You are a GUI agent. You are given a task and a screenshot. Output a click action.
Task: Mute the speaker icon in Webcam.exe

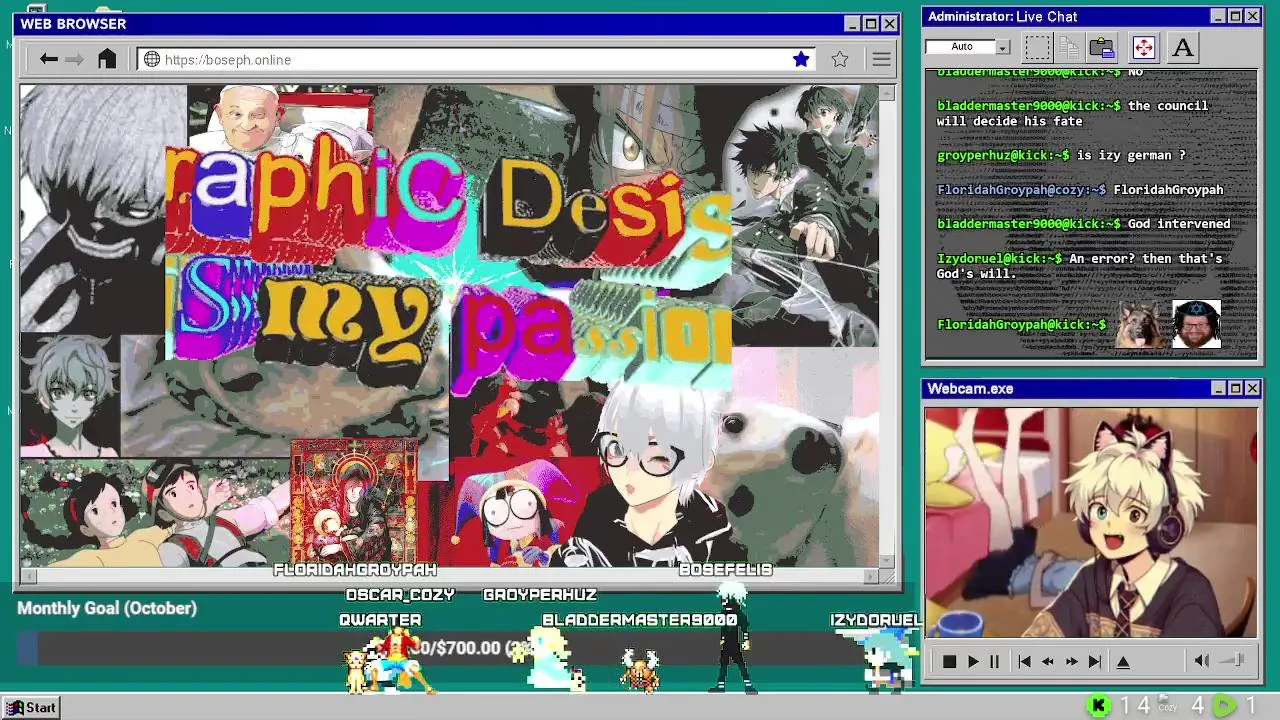pyautogui.click(x=1202, y=660)
